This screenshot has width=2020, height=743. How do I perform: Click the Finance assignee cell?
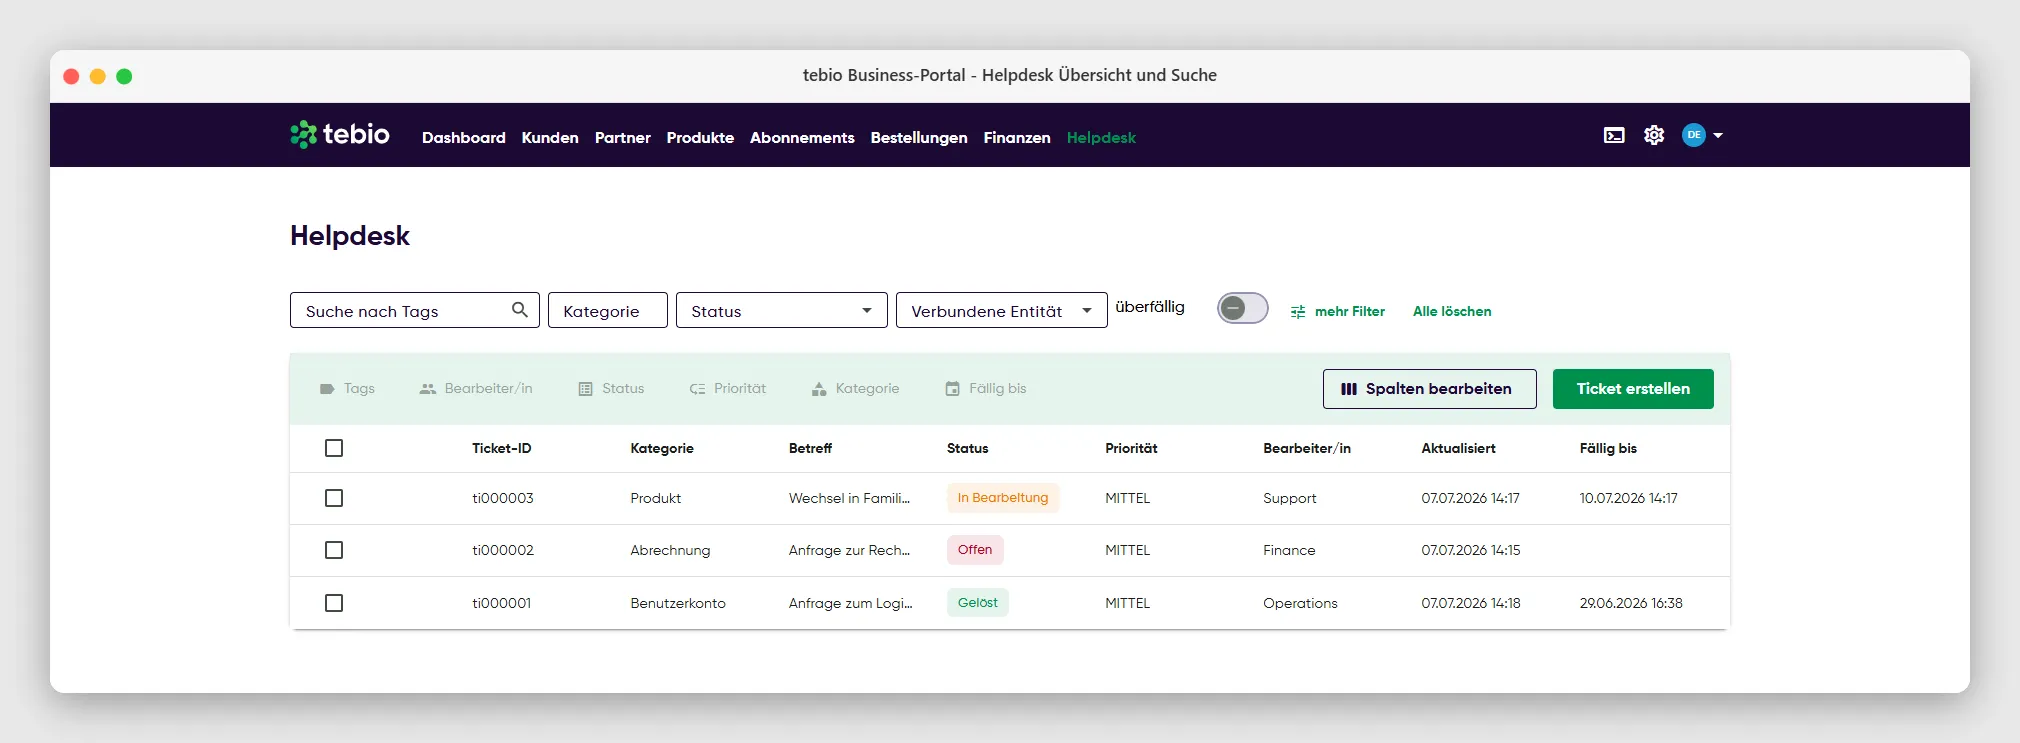coord(1289,550)
